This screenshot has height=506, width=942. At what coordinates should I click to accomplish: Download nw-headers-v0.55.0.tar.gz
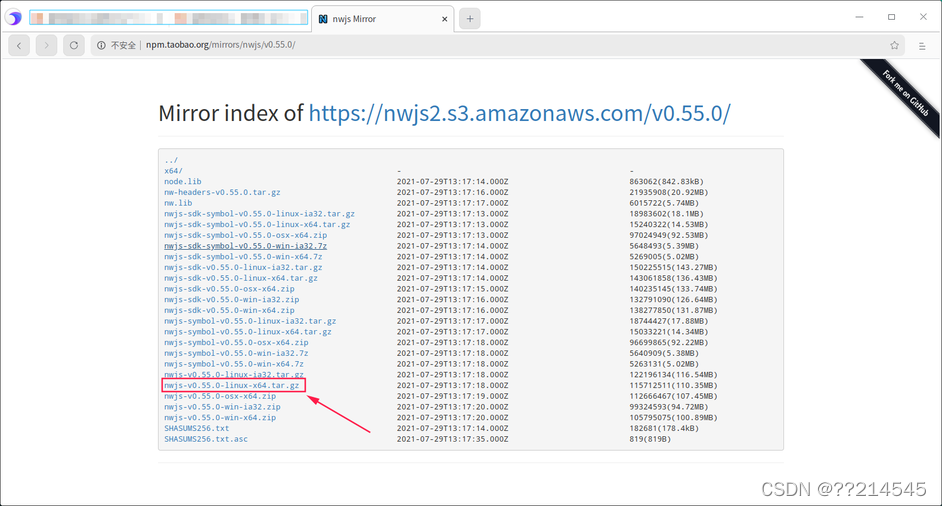coord(222,192)
